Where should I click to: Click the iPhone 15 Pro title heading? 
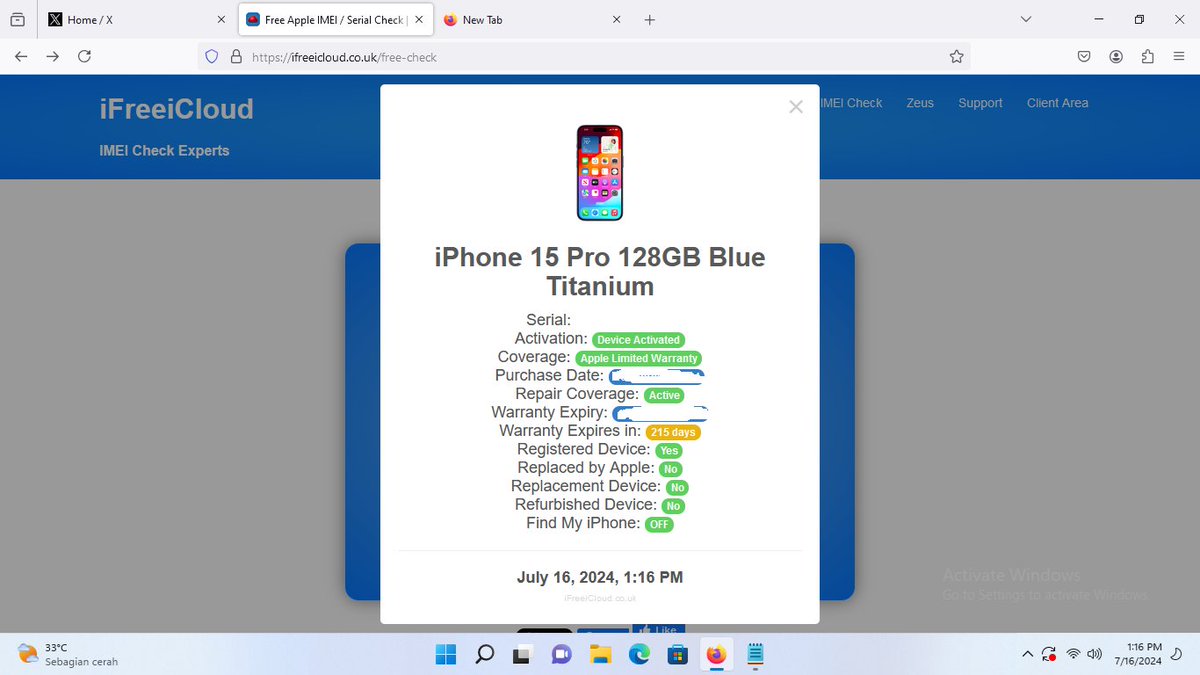point(600,271)
